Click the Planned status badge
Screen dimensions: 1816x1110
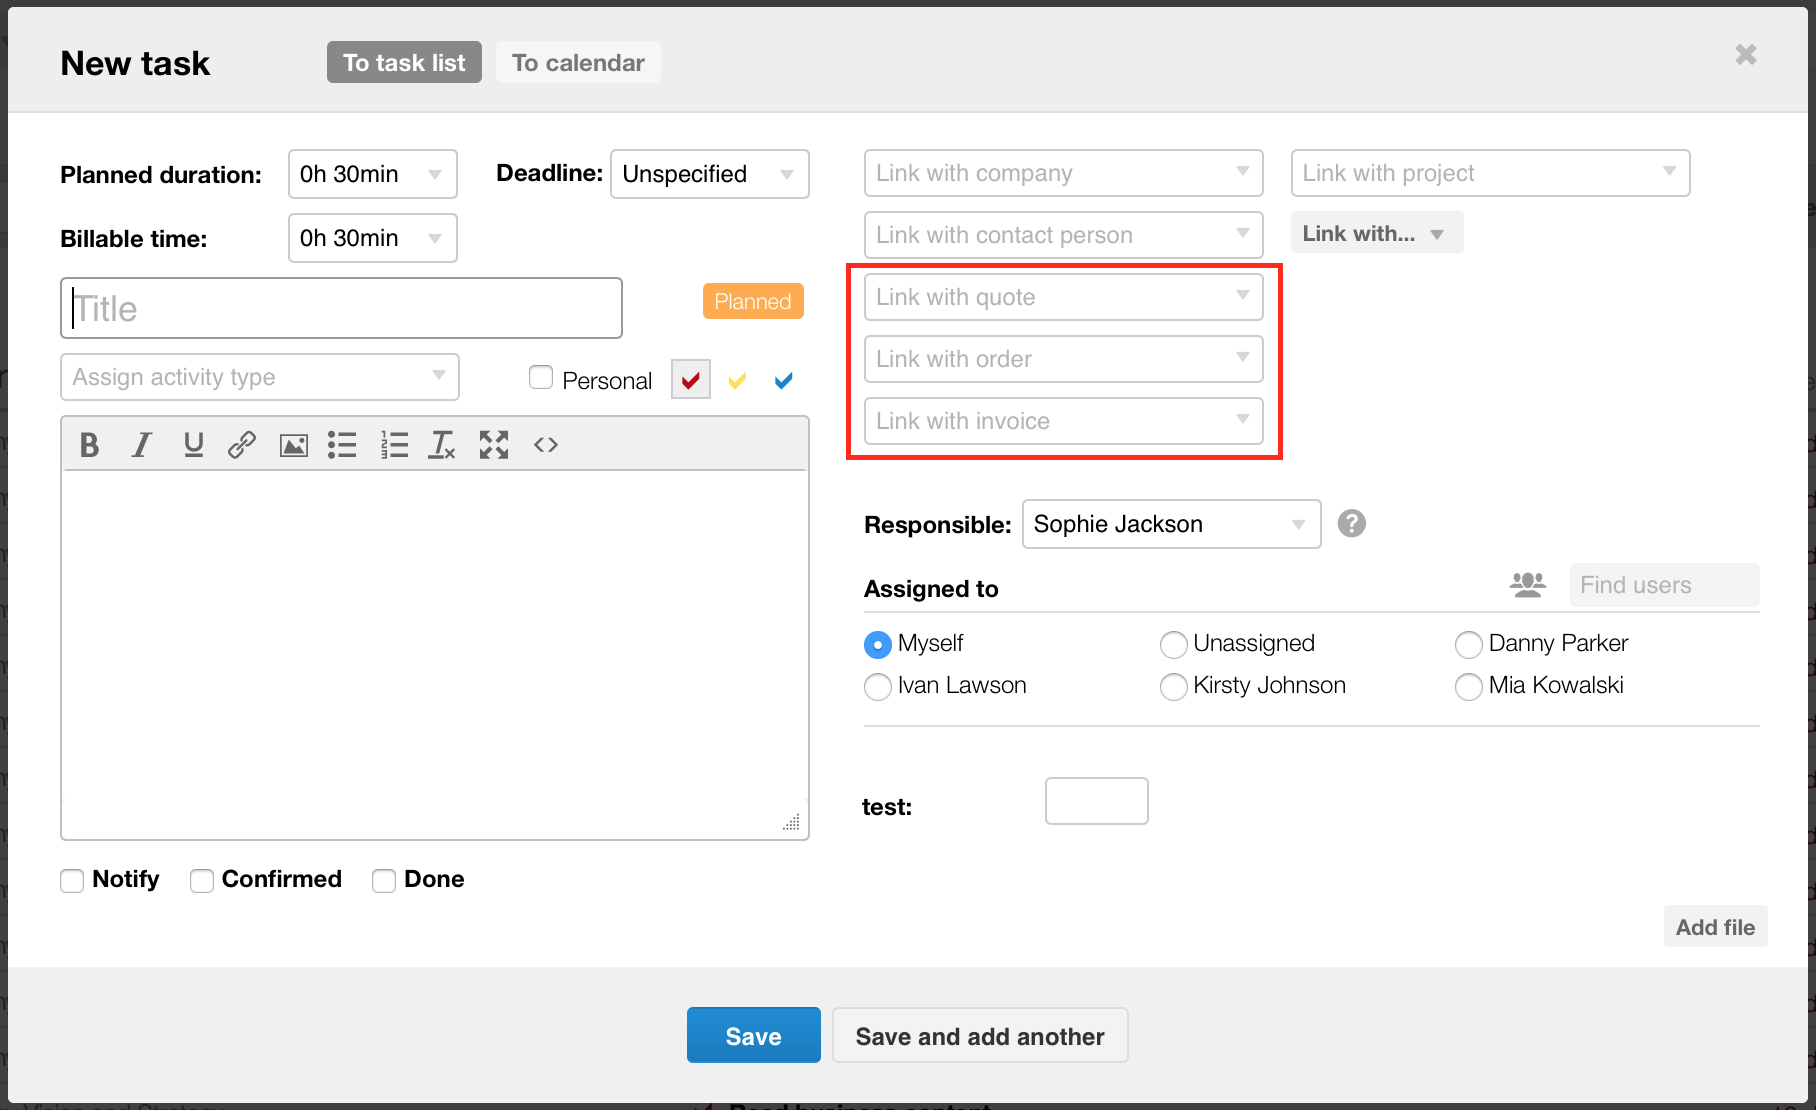click(x=753, y=301)
